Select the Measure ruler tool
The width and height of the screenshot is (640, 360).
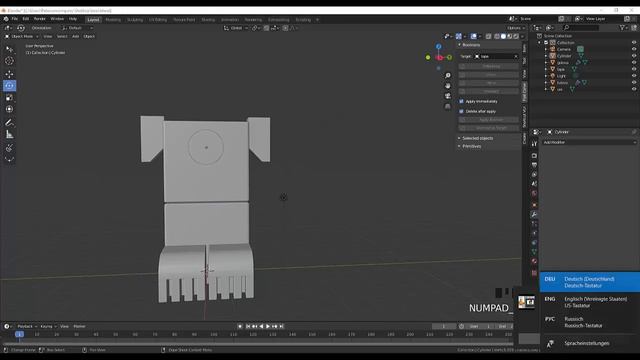tap(9, 134)
